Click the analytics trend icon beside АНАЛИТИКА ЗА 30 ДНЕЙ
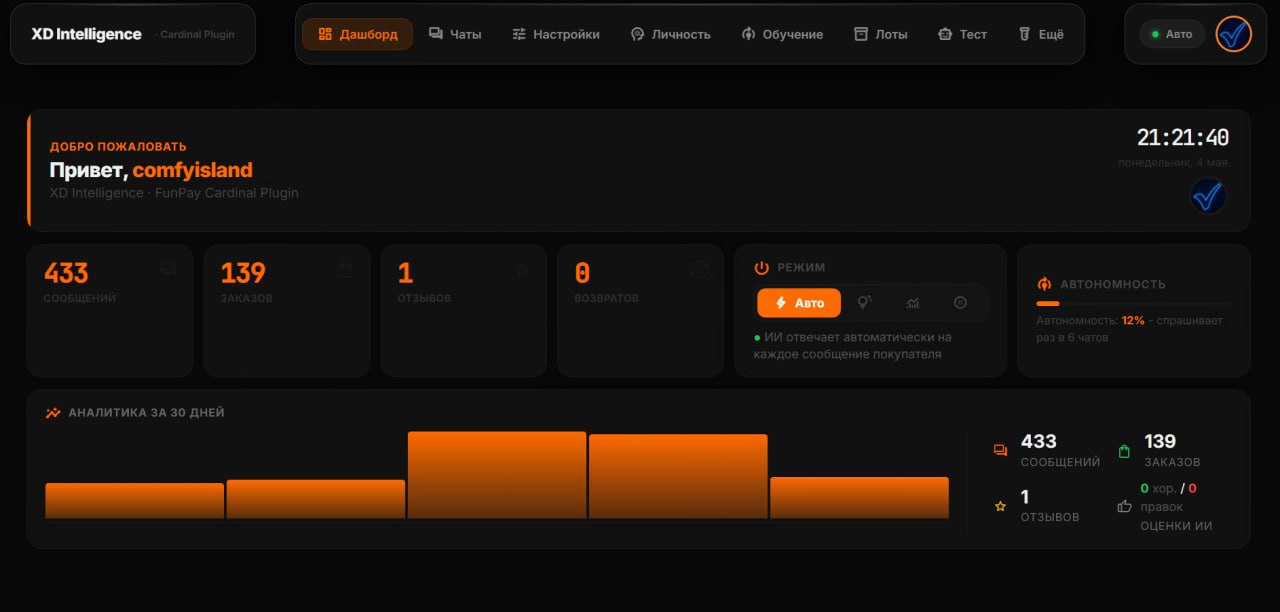Image resolution: width=1280 pixels, height=612 pixels. [x=54, y=412]
